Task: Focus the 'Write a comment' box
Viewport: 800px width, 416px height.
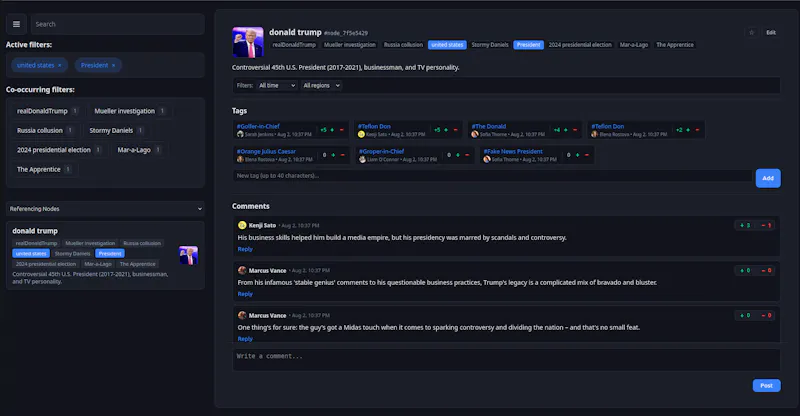Action: pos(506,360)
